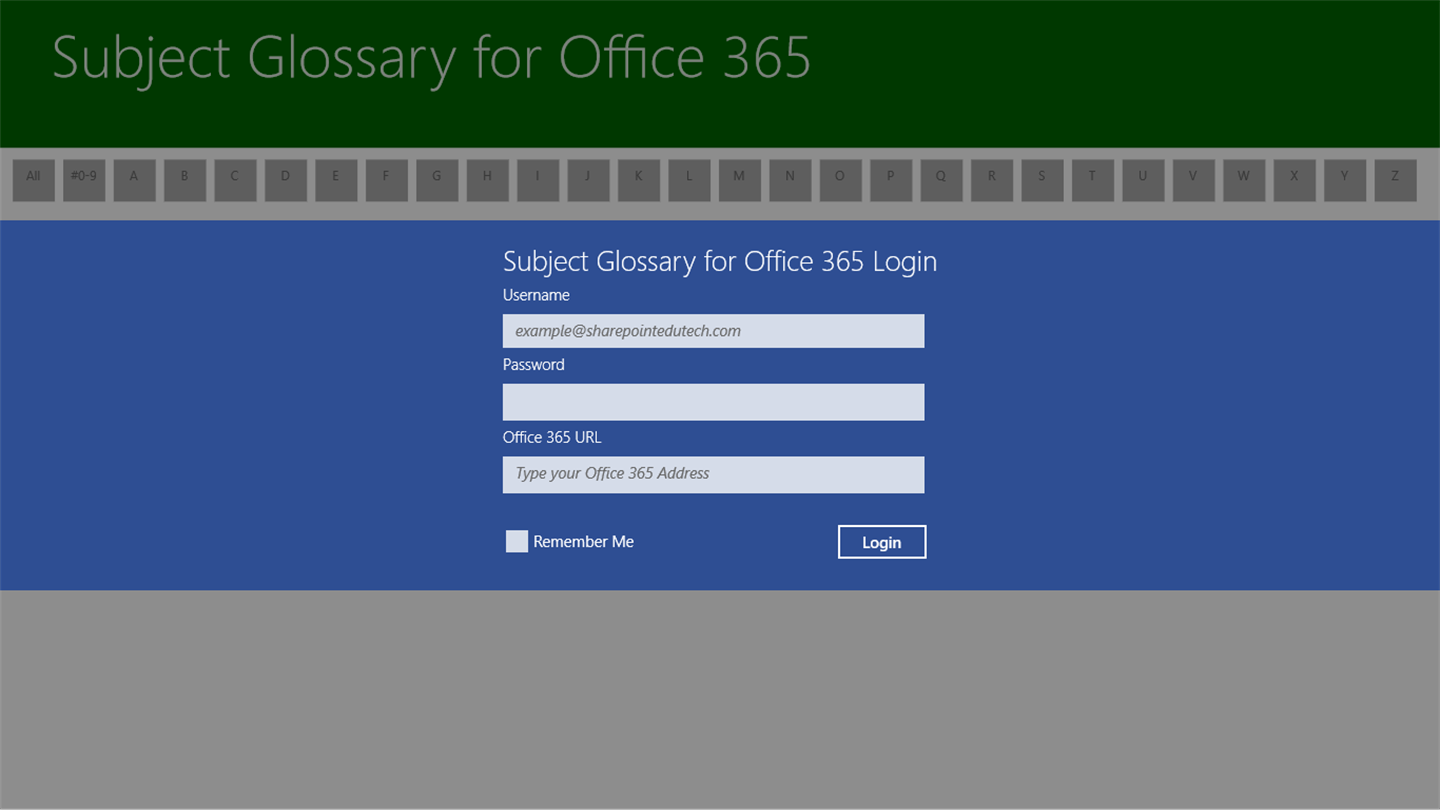Select the letter P tile
The width and height of the screenshot is (1440, 810).
point(891,180)
